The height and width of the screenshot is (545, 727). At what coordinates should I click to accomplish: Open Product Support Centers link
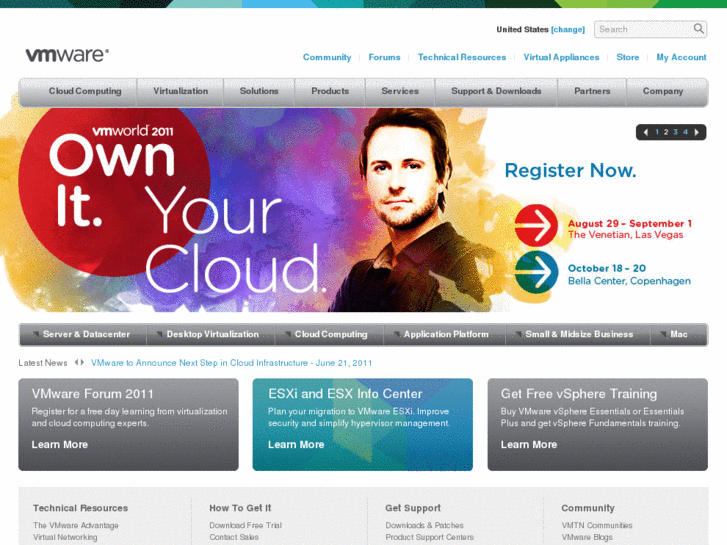click(x=429, y=537)
